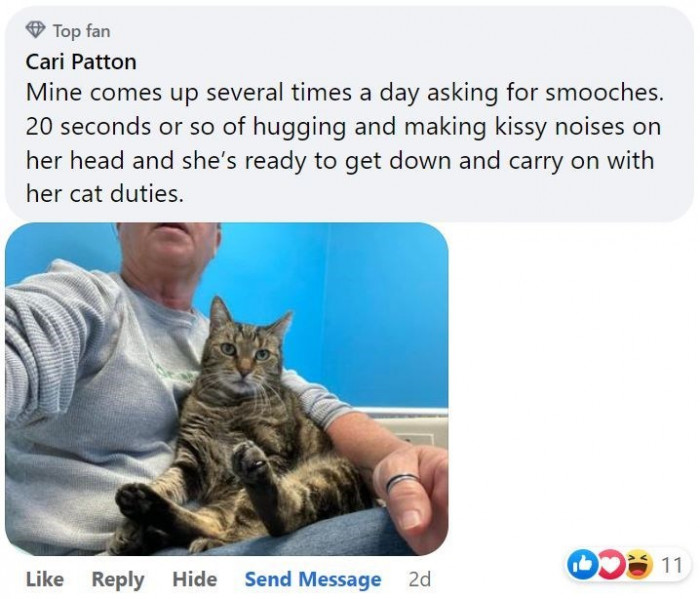View the 11 reactions count
The image size is (700, 599).
(671, 565)
